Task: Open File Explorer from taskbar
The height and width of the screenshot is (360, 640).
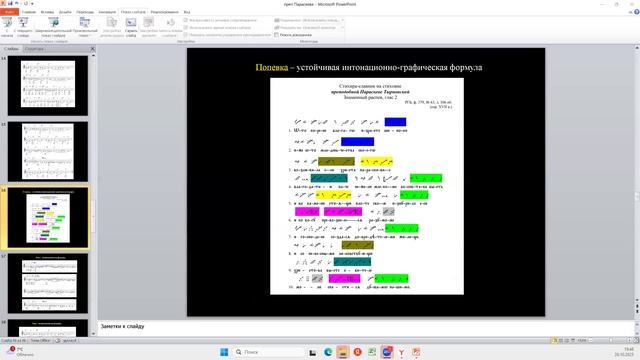Action: pos(342,352)
